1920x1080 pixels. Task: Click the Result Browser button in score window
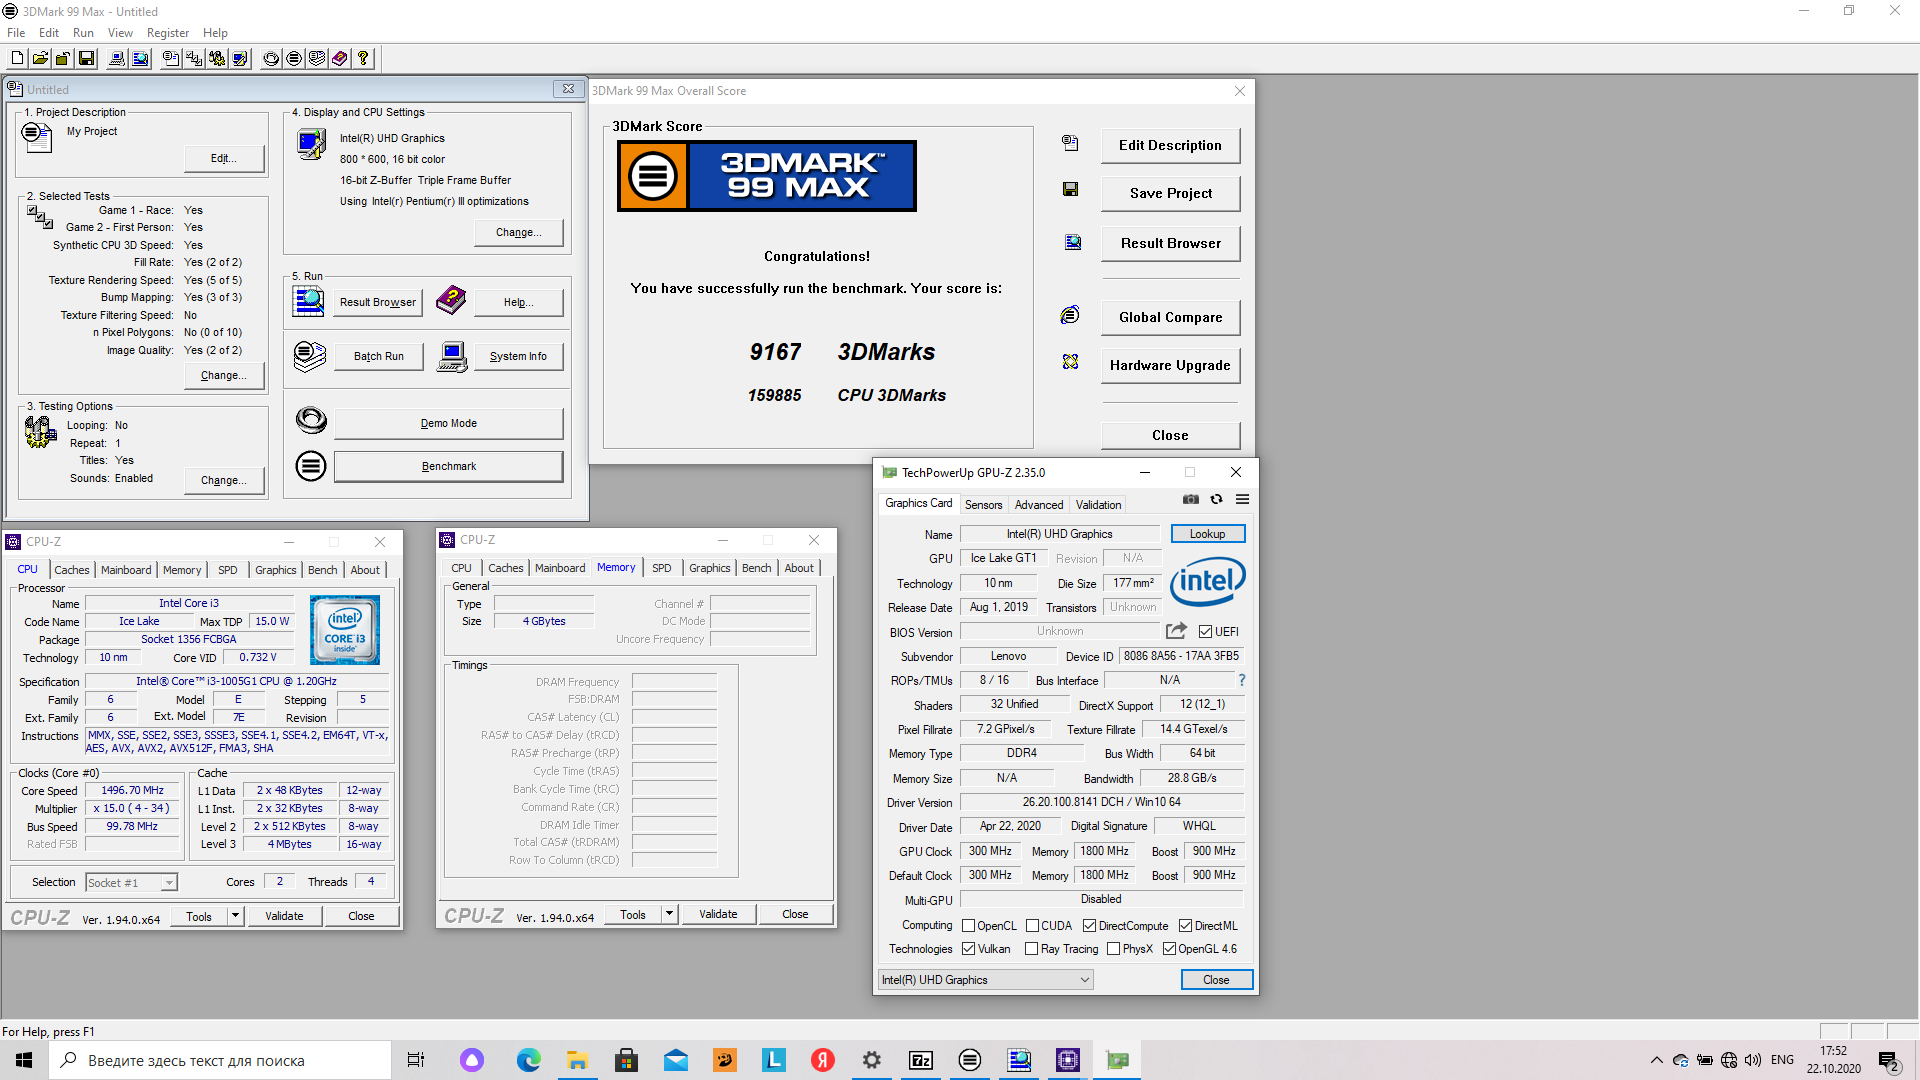coord(1170,243)
